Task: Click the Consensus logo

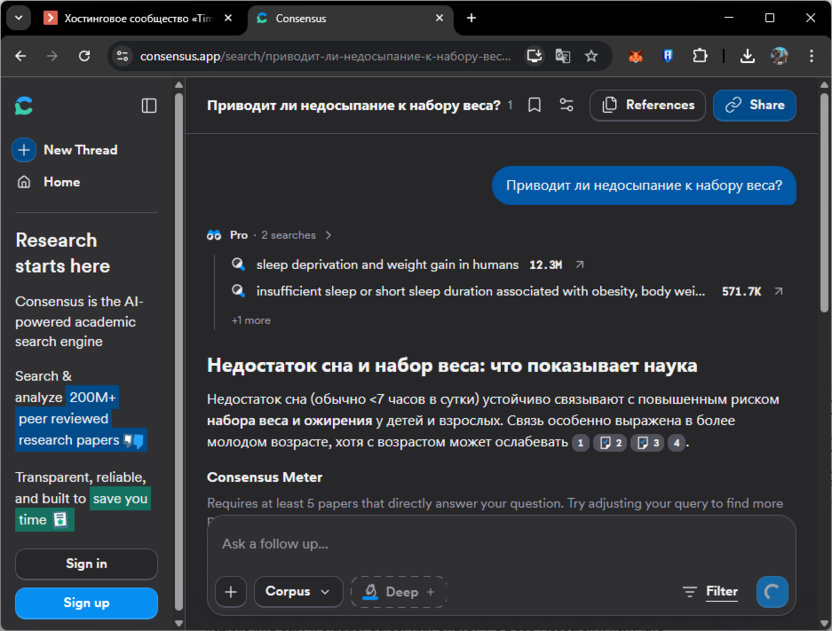Action: coord(24,106)
